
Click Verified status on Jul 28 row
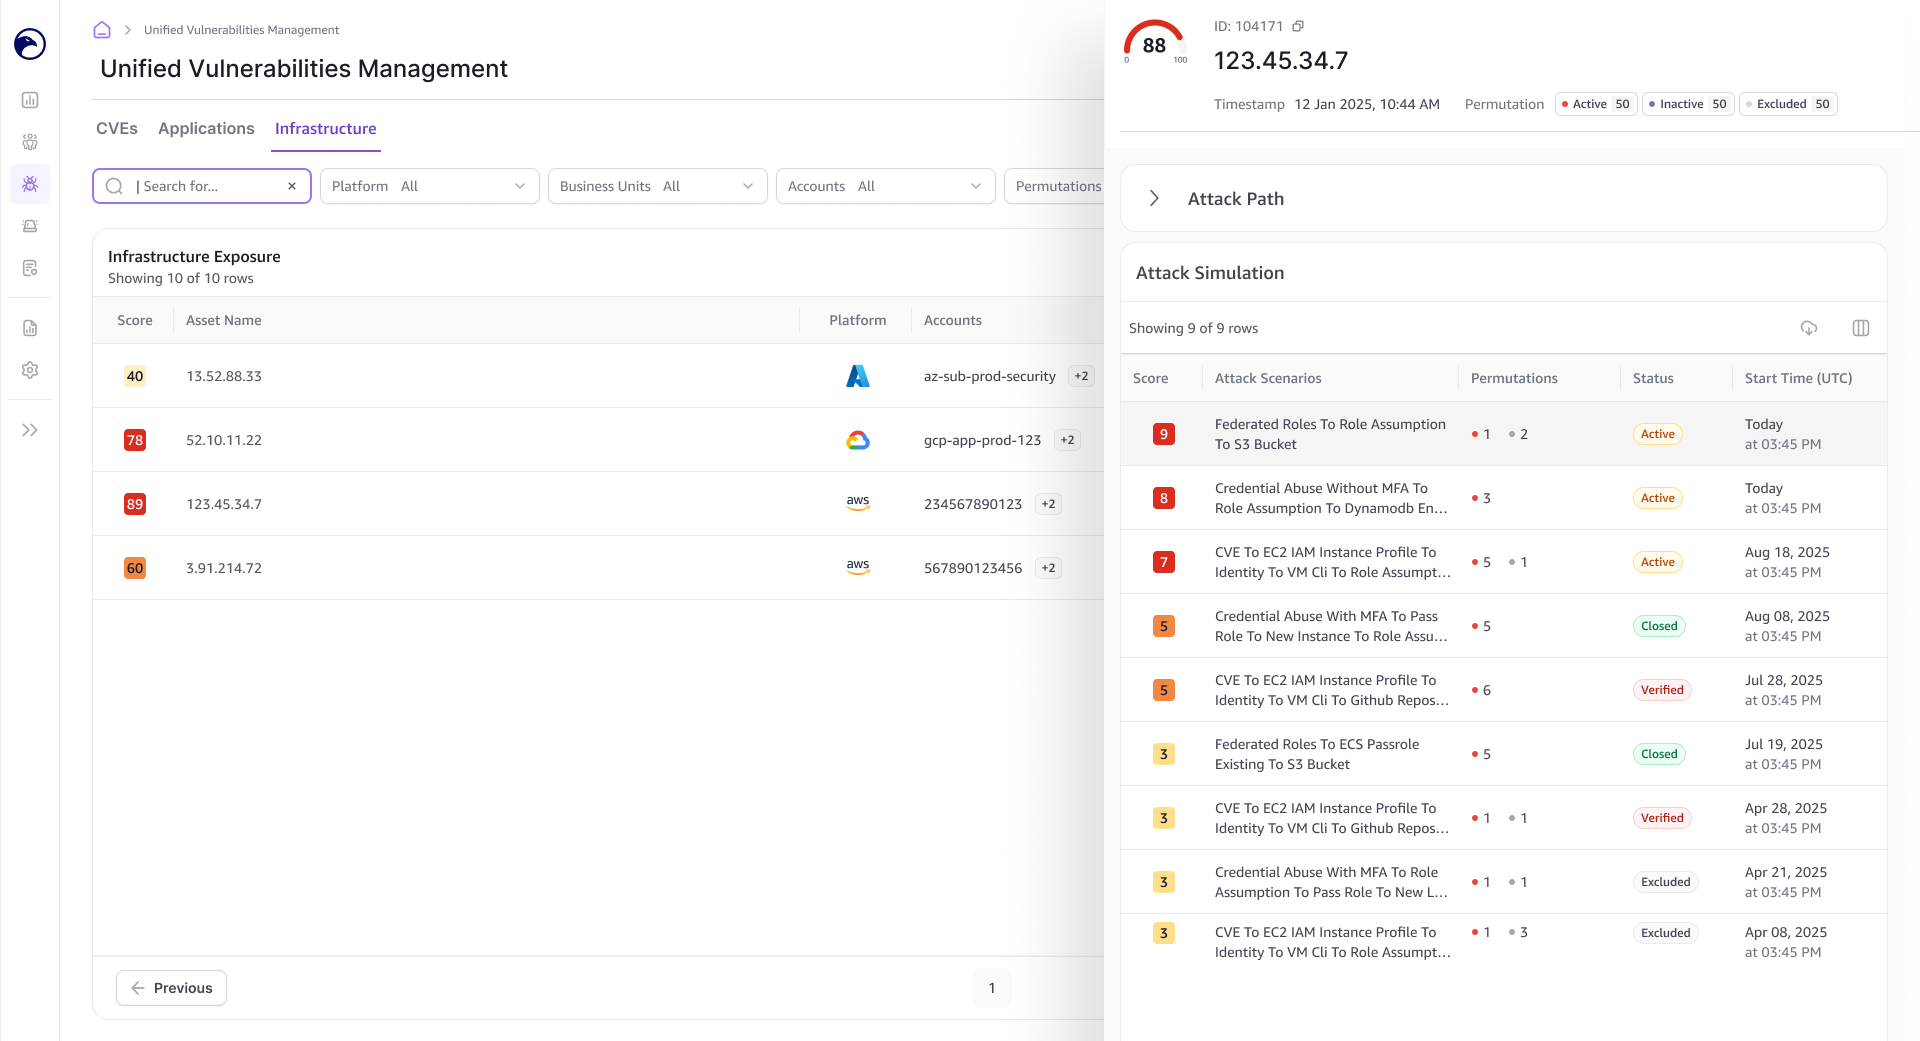pos(1662,690)
